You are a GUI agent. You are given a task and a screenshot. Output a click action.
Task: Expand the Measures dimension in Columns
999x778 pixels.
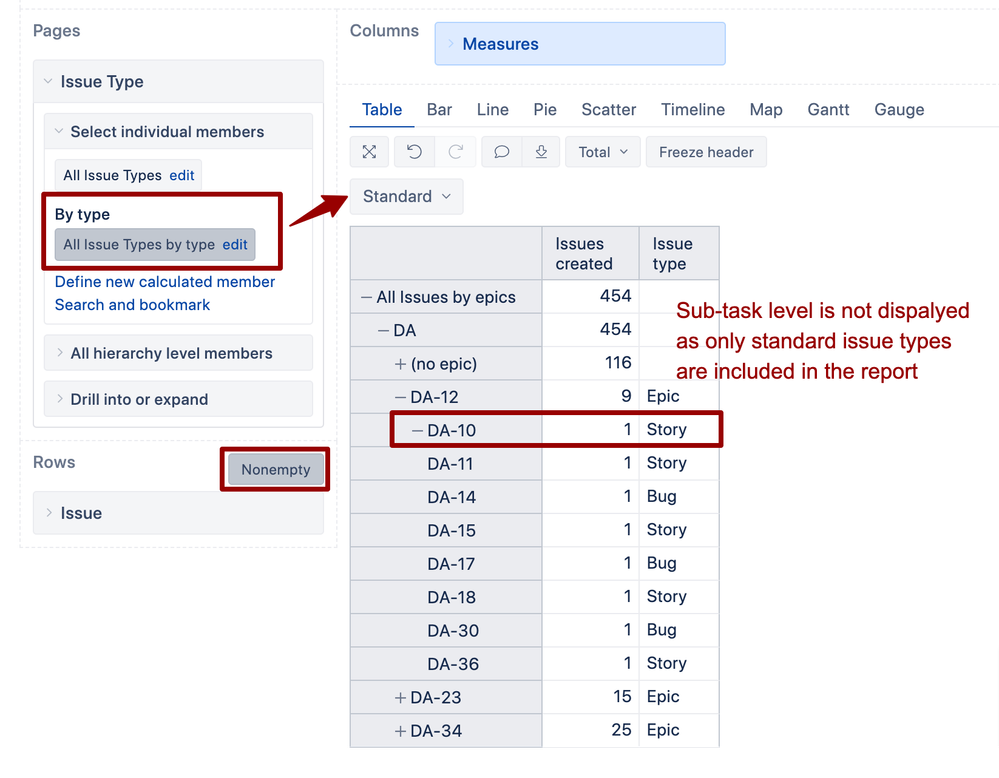[450, 43]
